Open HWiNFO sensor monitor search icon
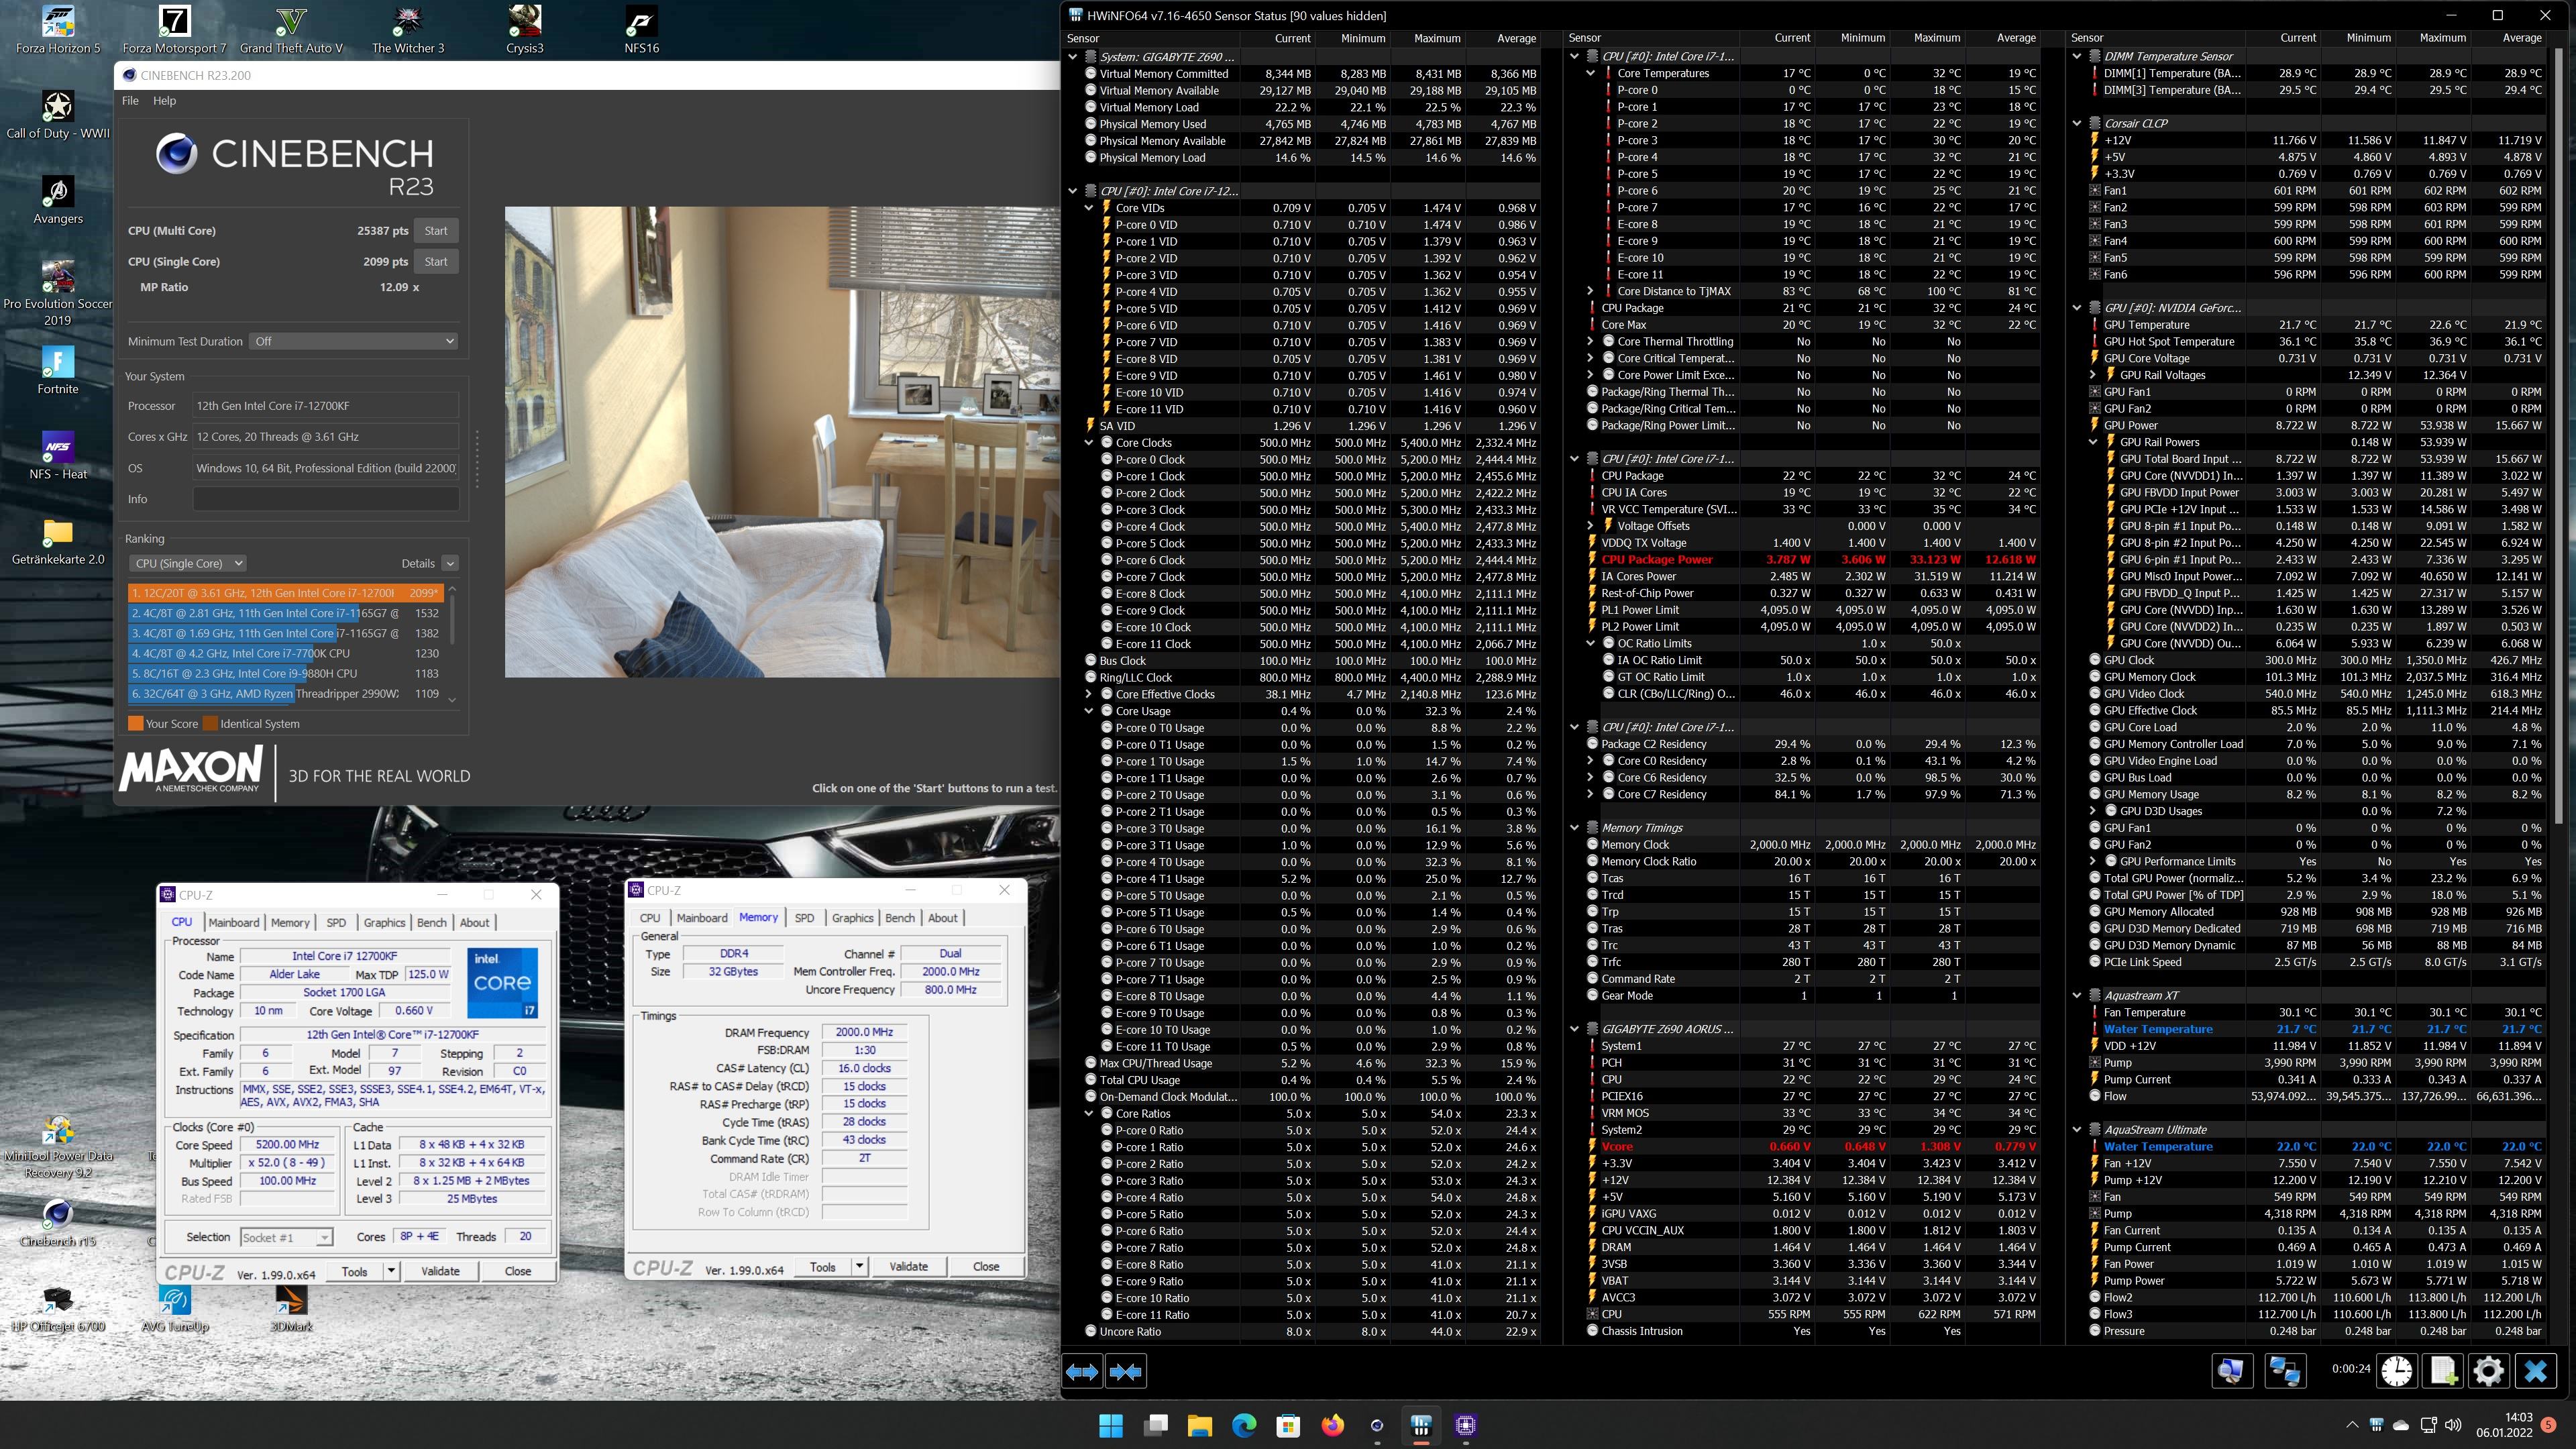Image resolution: width=2576 pixels, height=1449 pixels. click(x=2231, y=1370)
